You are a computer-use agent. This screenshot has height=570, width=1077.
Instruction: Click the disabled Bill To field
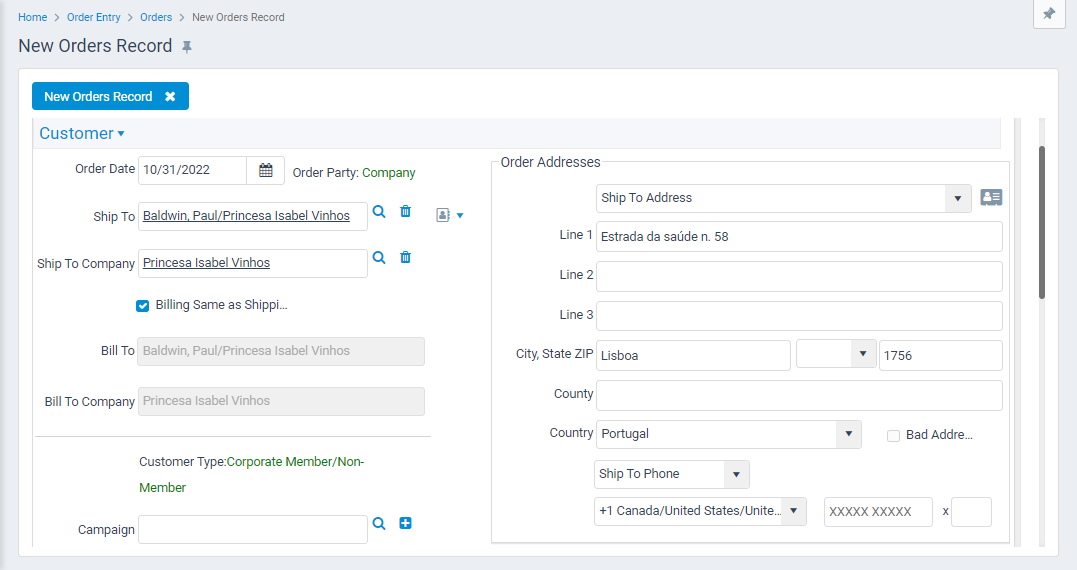point(281,351)
